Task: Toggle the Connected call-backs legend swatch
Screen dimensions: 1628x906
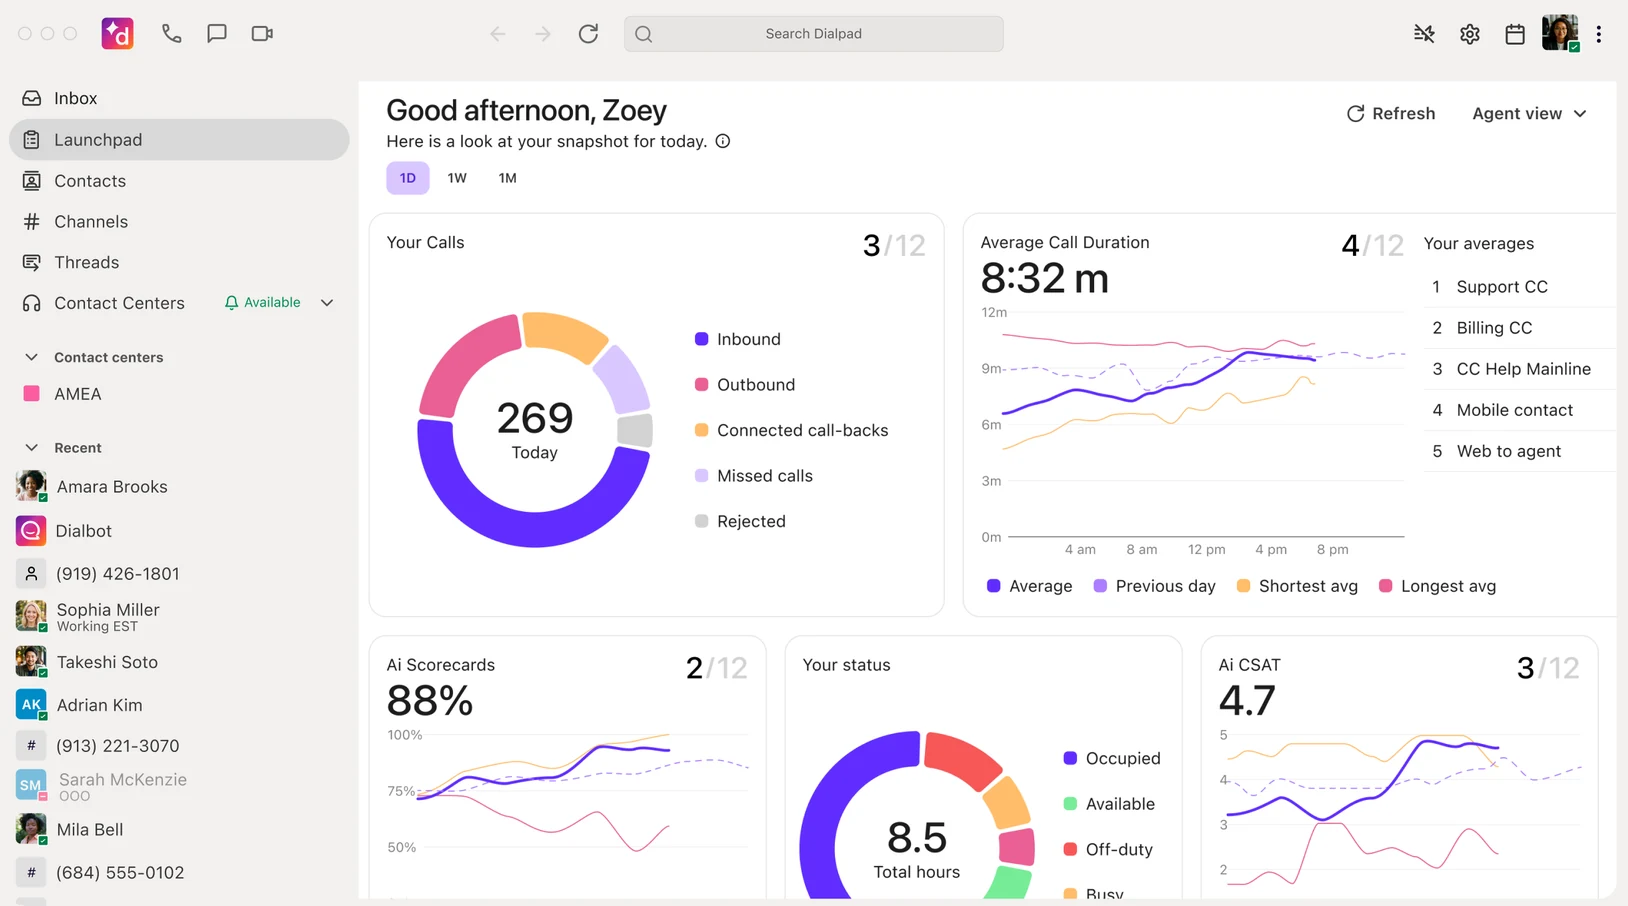Action: (702, 430)
